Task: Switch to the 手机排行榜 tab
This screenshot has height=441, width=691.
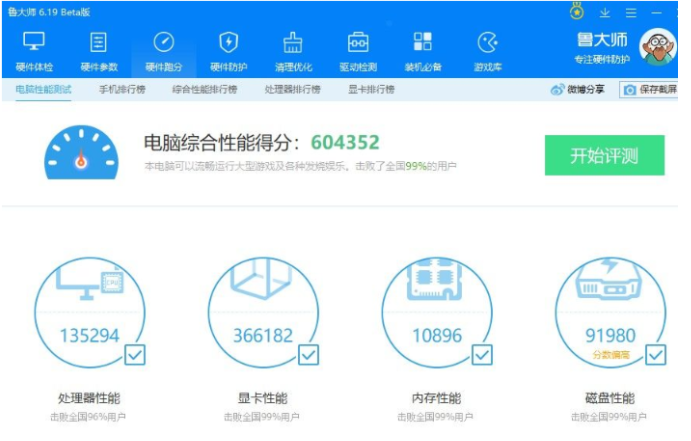Action: [x=122, y=89]
